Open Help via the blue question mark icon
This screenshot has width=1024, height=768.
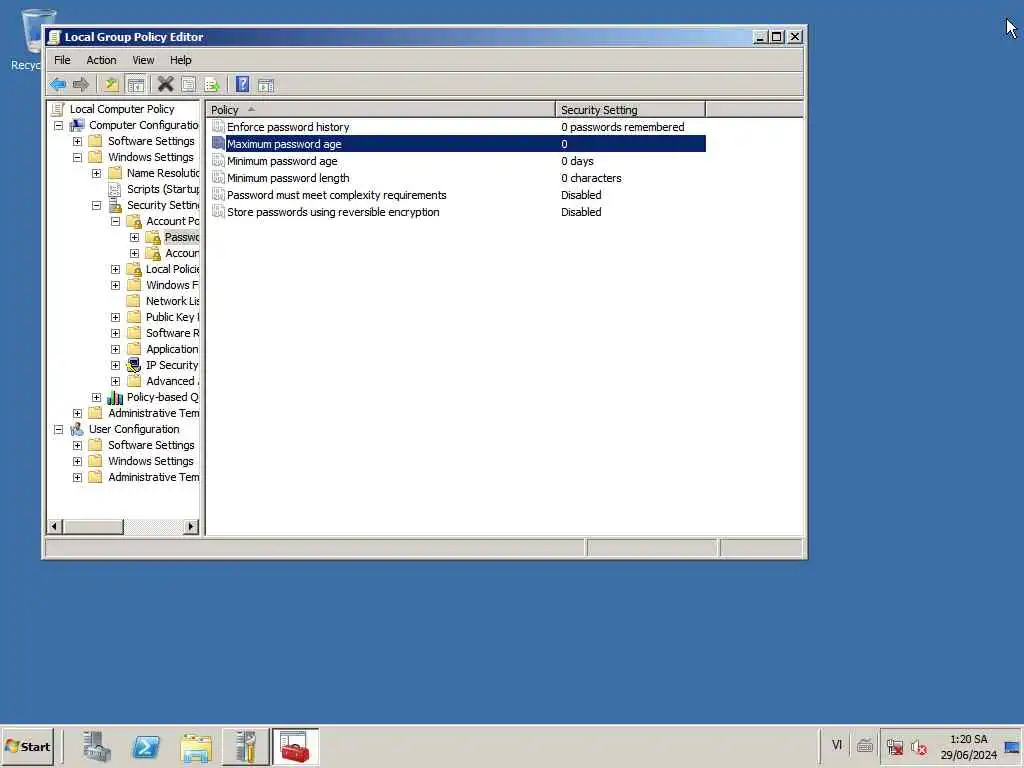tap(242, 84)
